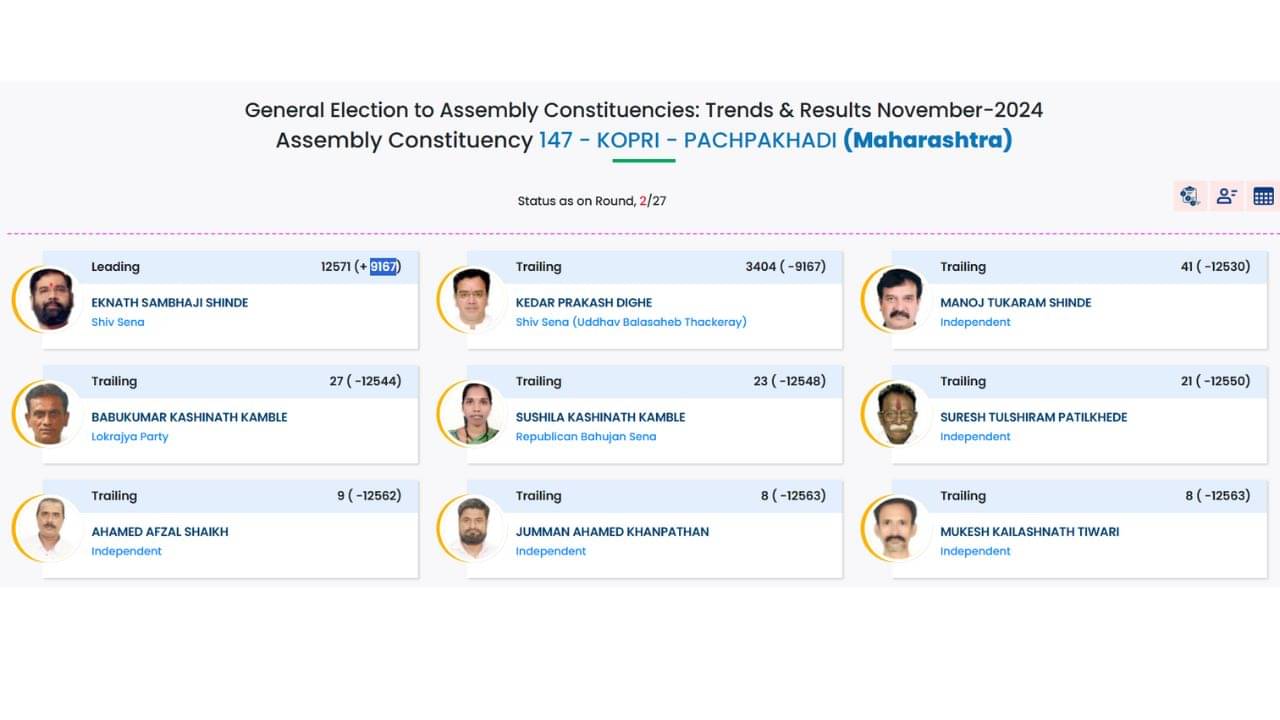
Task: Click the name Eknath Sambhaji Shinde
Action: click(169, 303)
